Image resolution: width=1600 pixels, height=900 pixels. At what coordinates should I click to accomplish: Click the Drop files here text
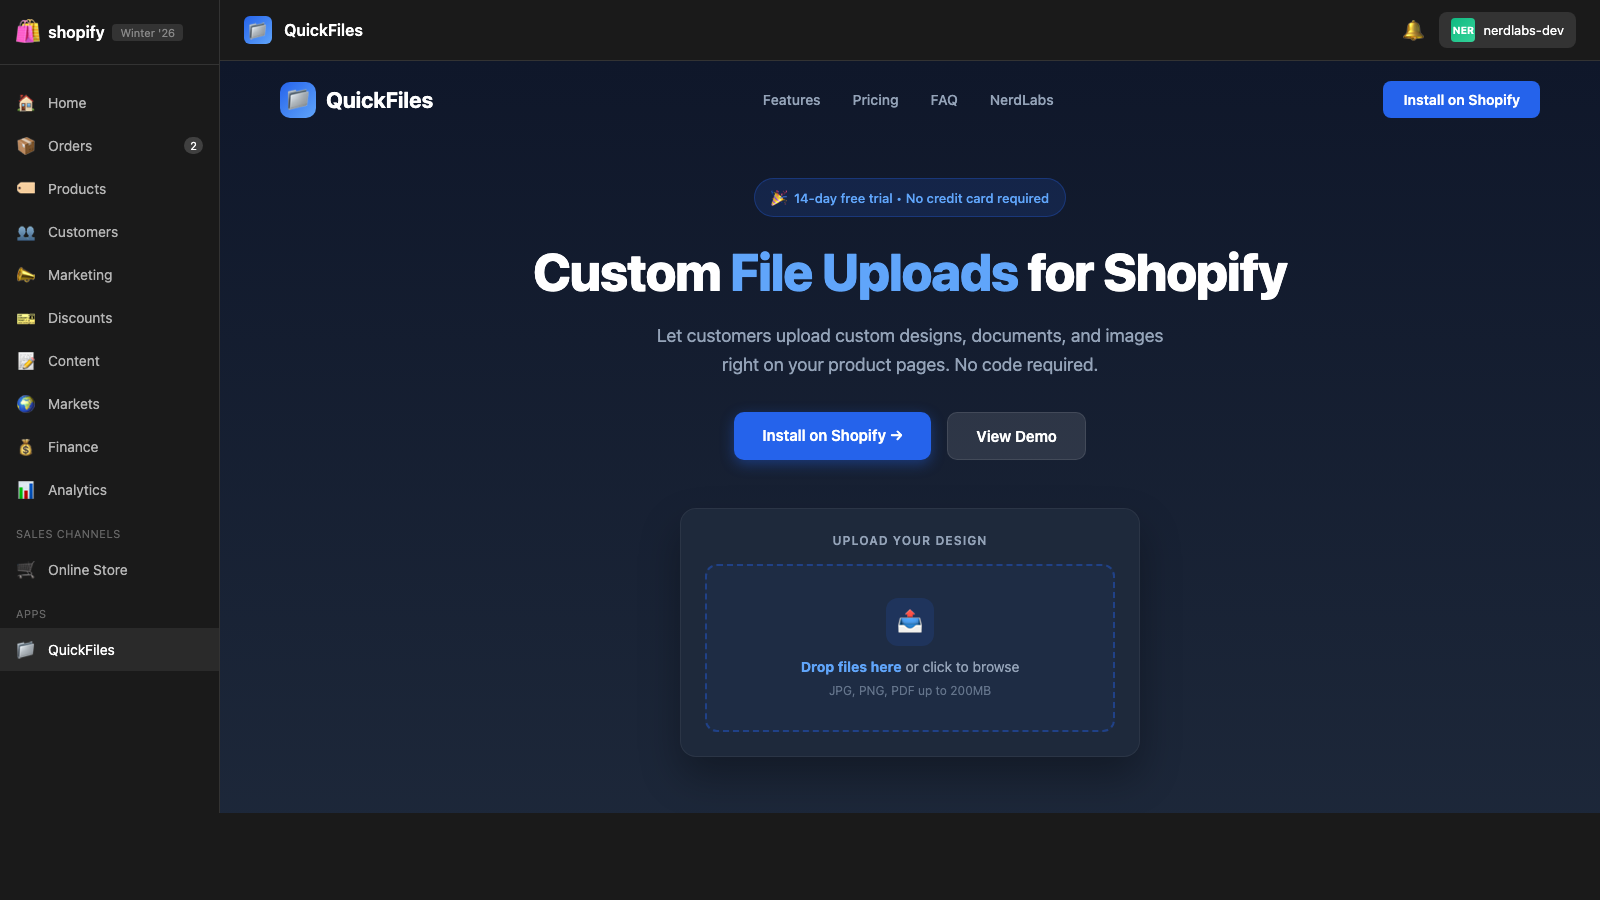pos(851,667)
